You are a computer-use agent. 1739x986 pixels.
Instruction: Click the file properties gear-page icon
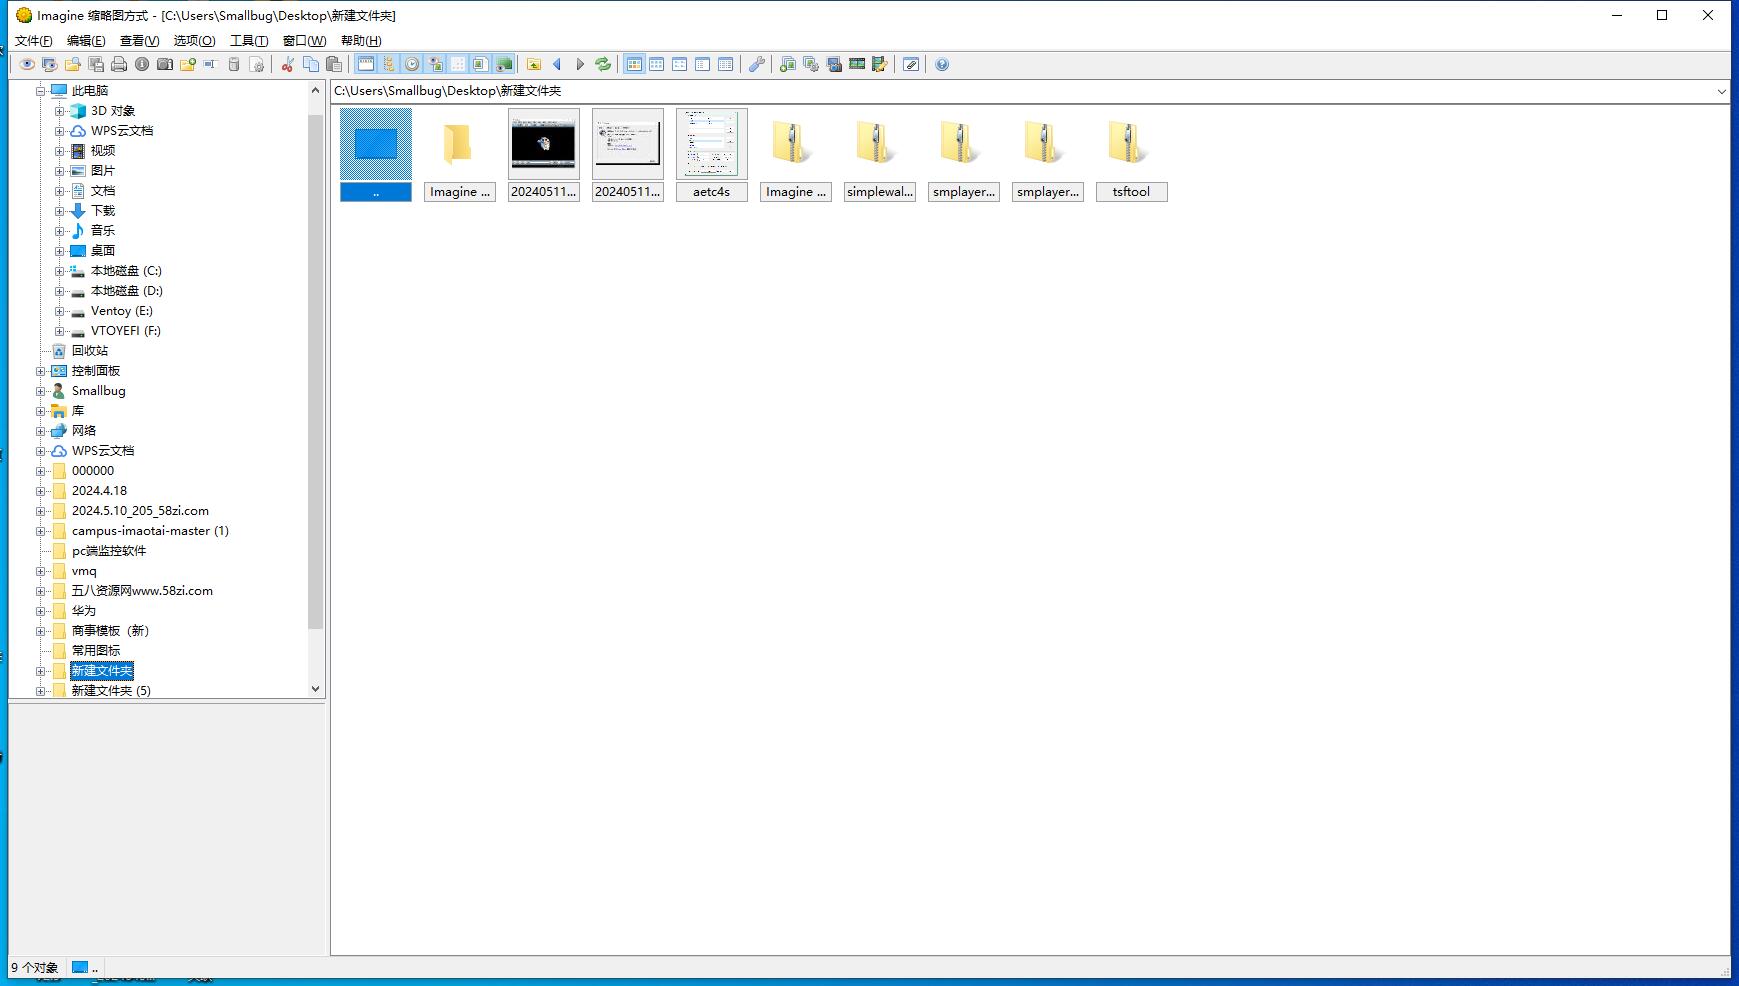pyautogui.click(x=257, y=64)
